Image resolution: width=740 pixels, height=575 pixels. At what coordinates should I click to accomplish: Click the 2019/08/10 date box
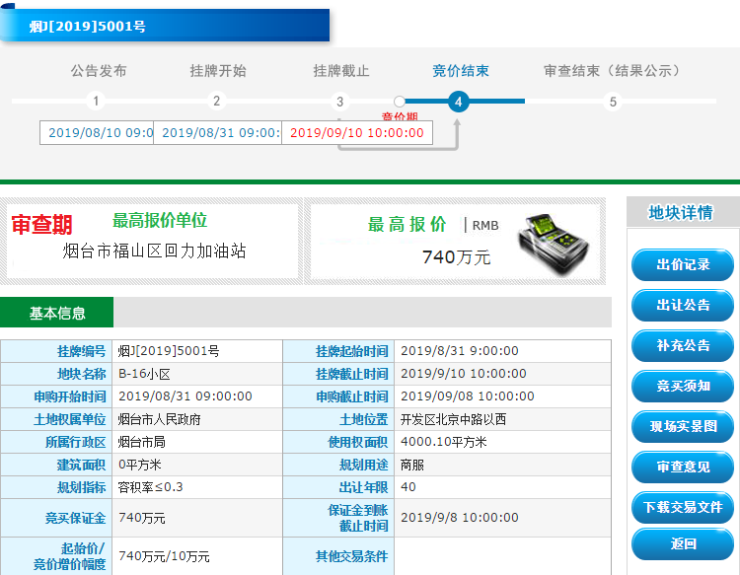97,133
